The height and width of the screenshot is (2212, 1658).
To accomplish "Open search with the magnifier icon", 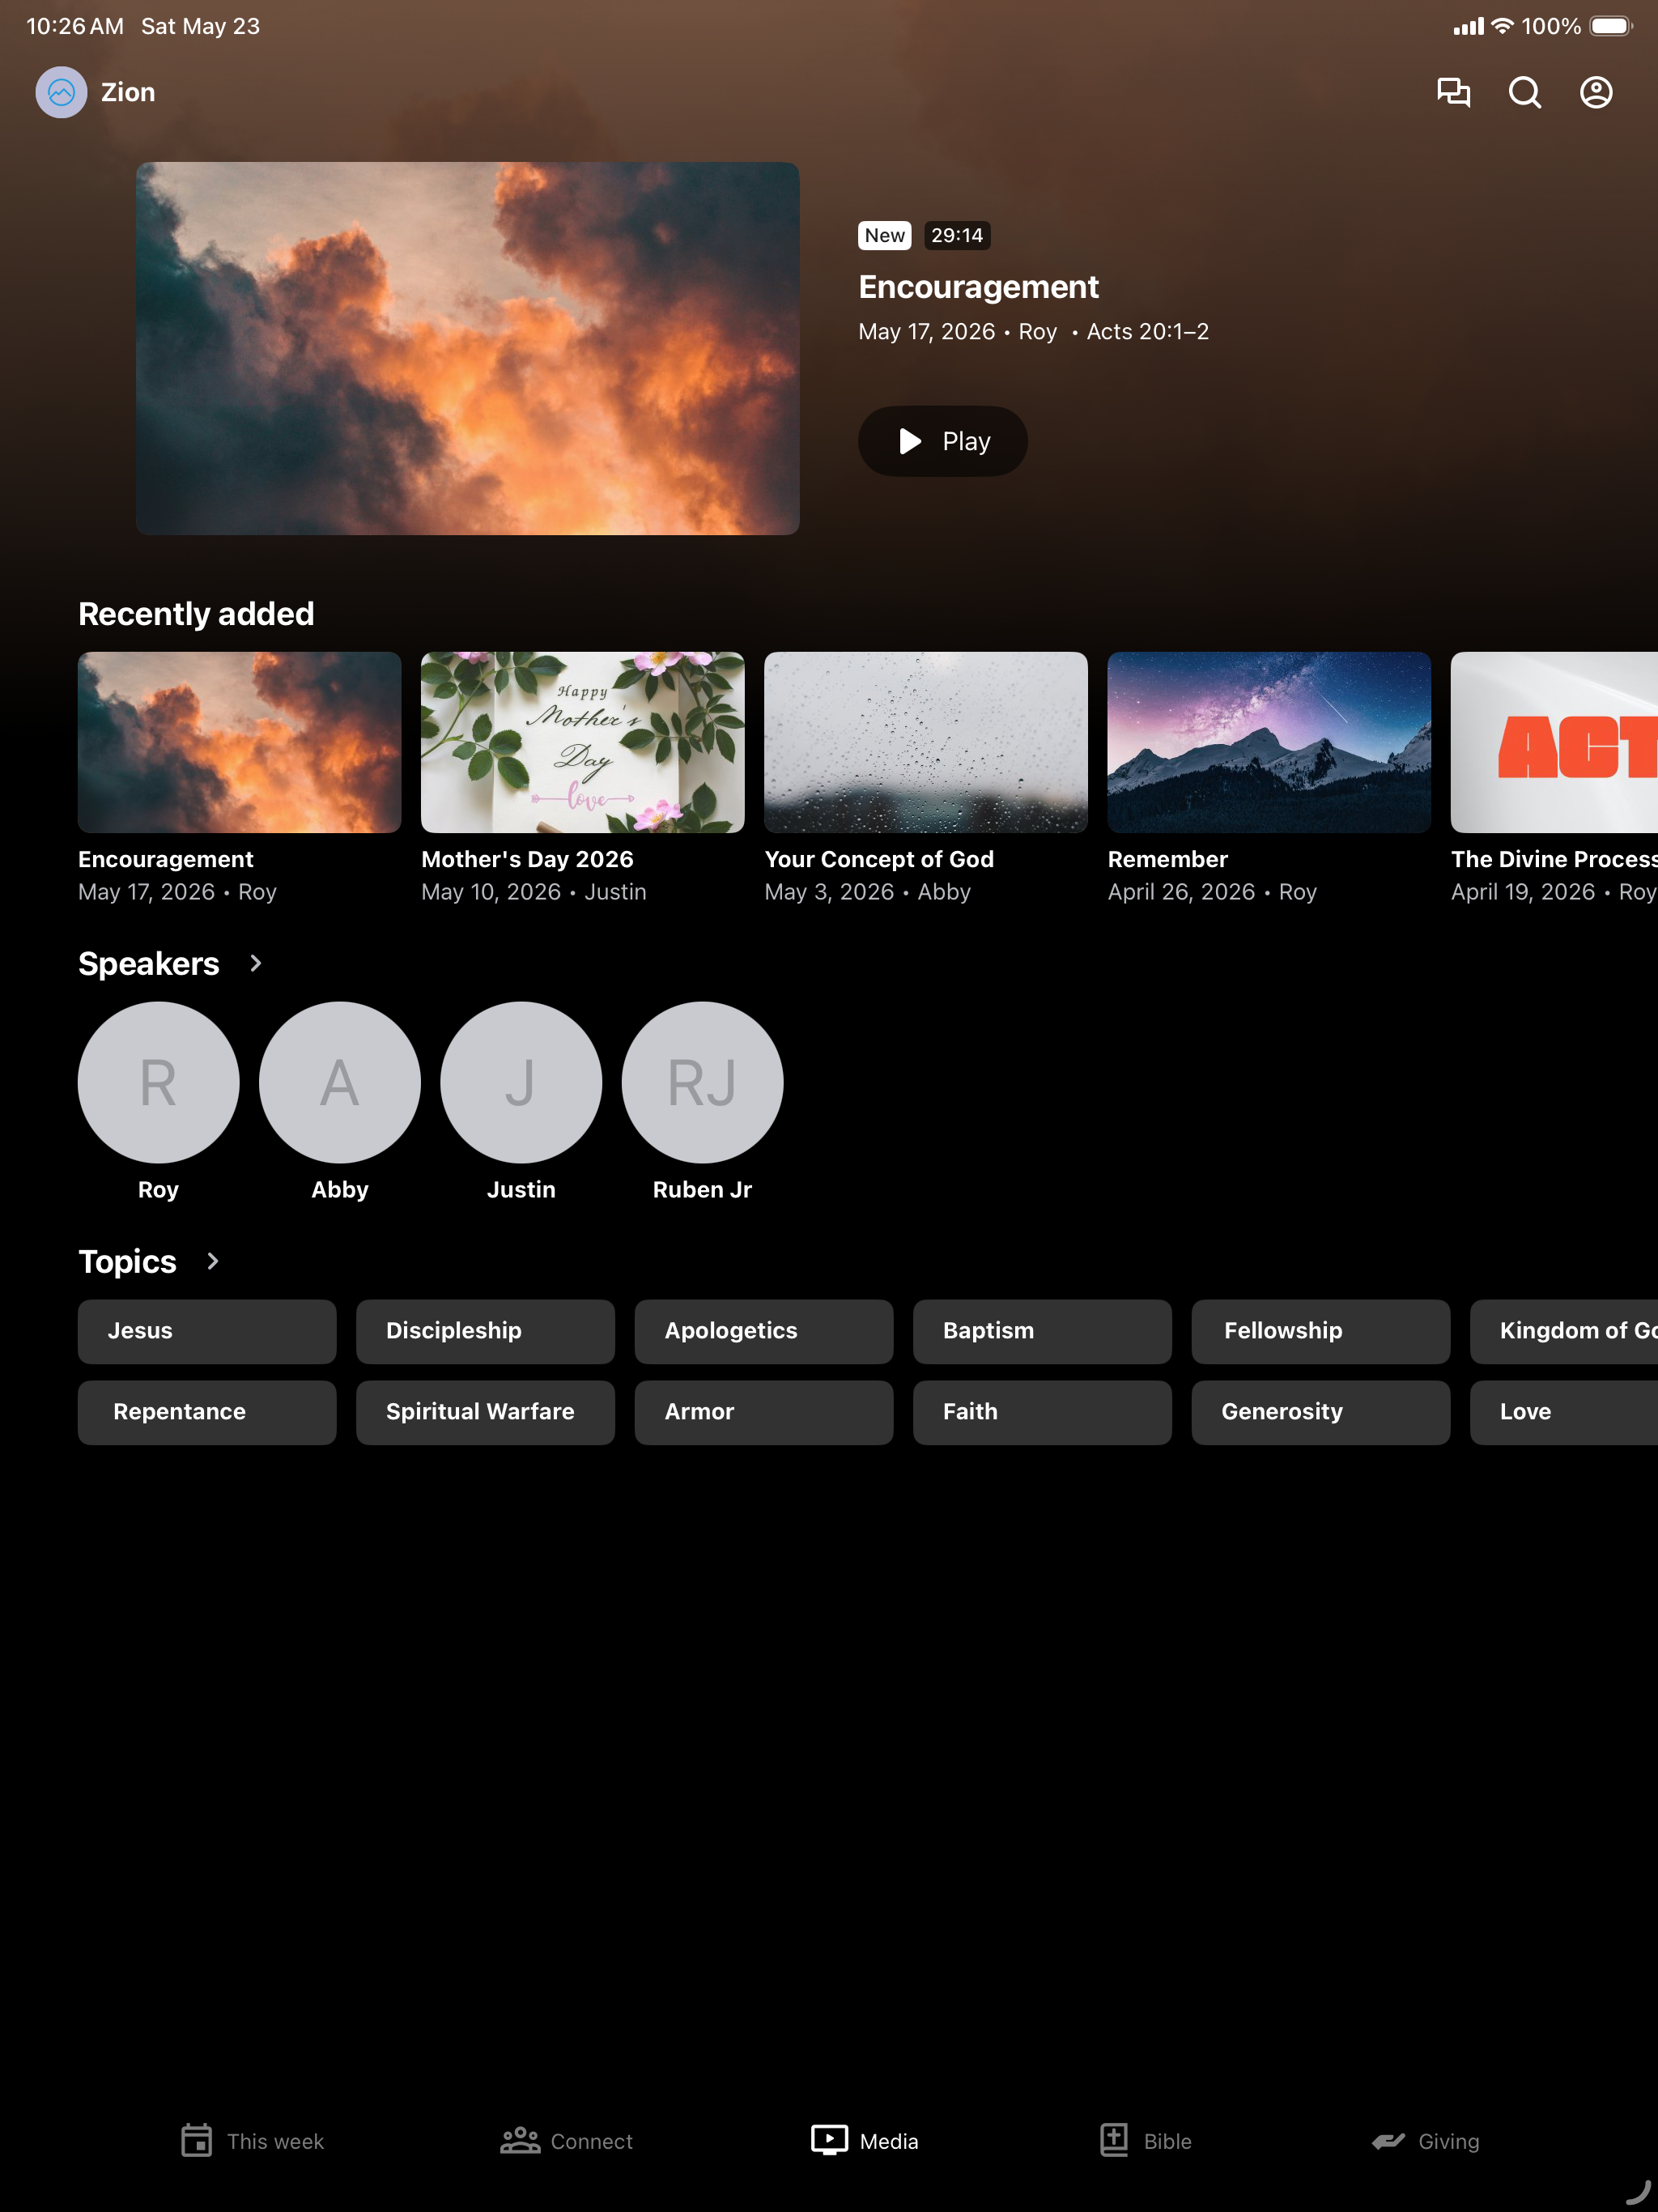I will [x=1524, y=92].
